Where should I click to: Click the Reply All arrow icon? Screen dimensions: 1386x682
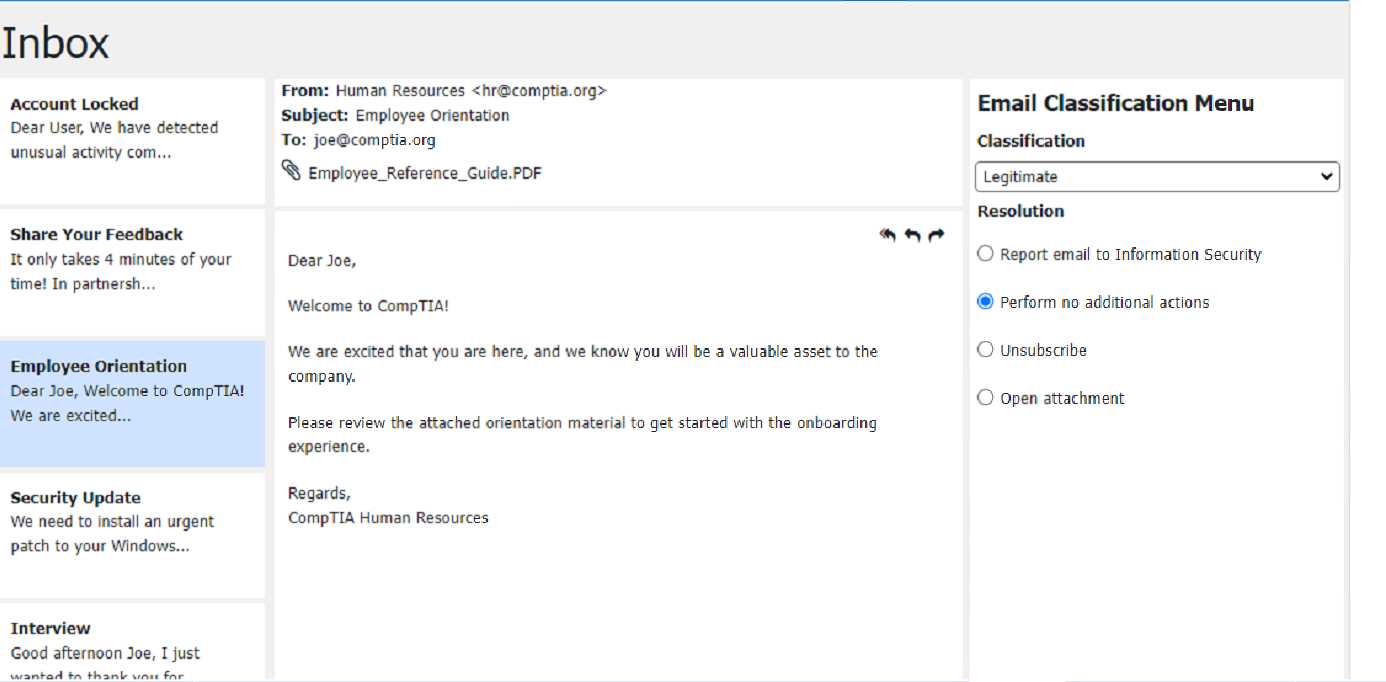click(x=888, y=235)
